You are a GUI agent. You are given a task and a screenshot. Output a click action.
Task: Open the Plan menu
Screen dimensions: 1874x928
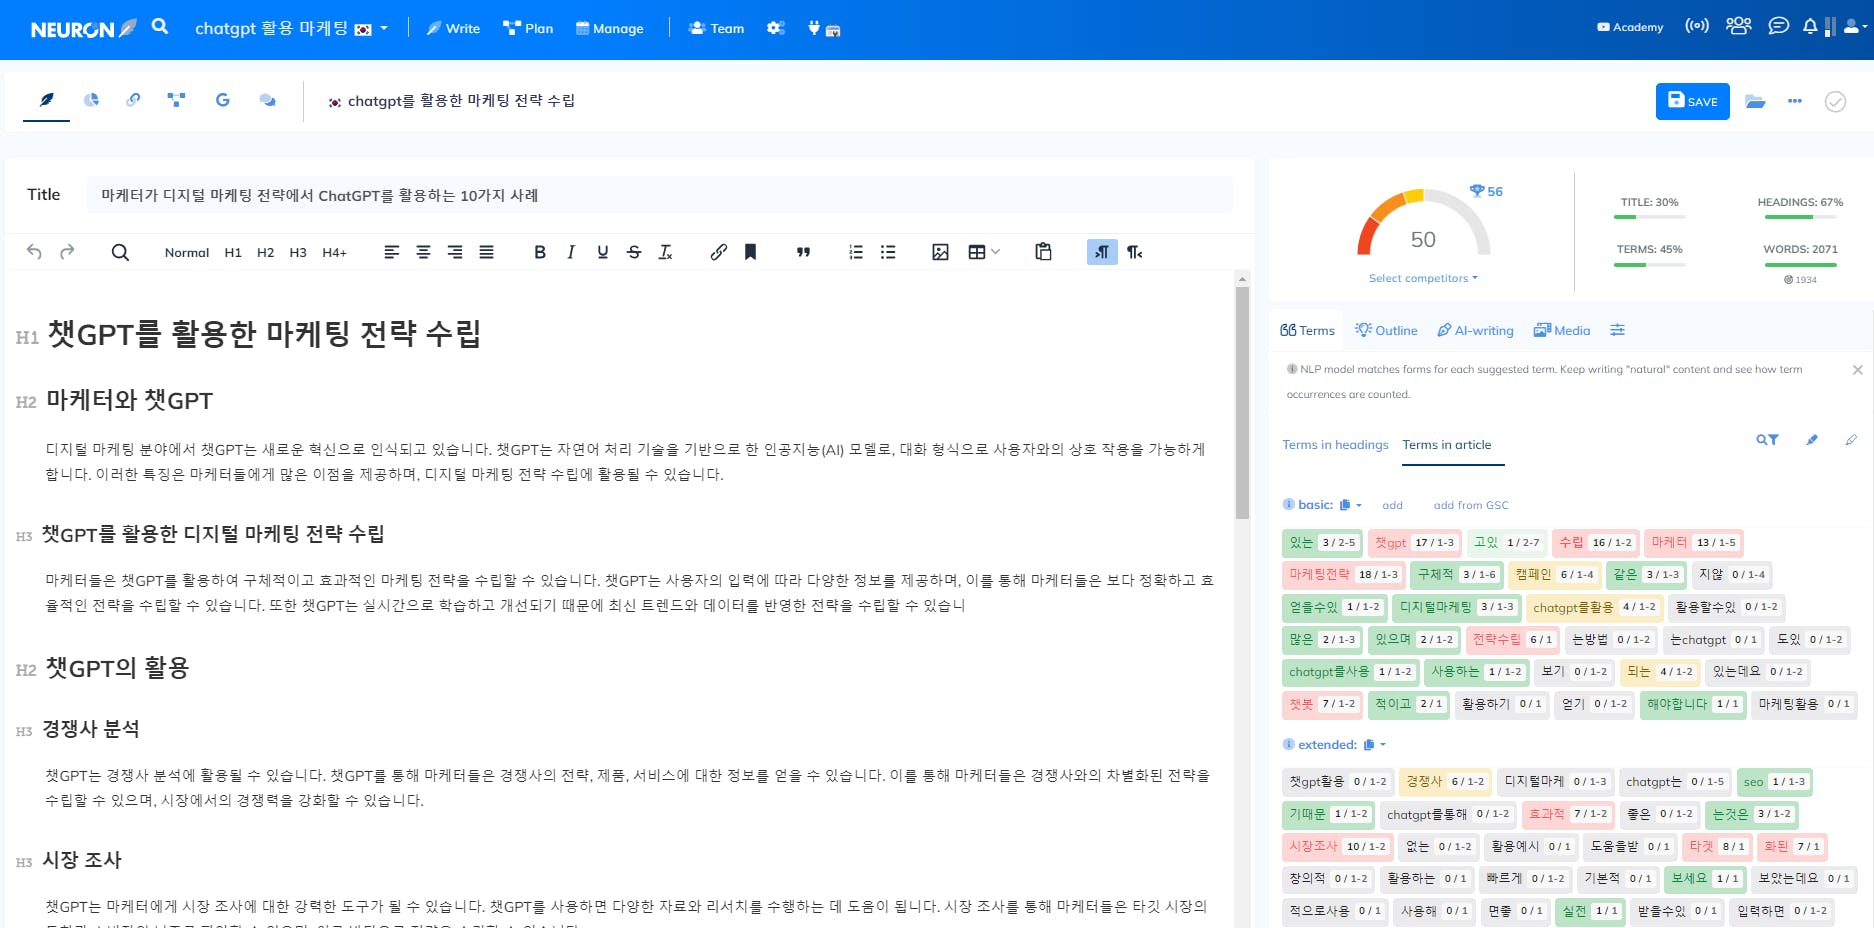tap(528, 28)
